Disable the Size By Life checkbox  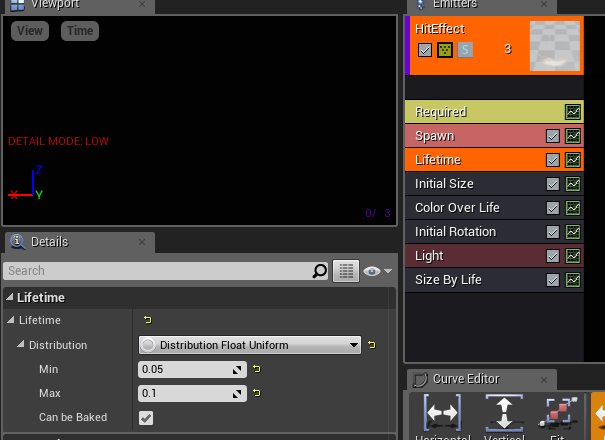[x=553, y=280]
